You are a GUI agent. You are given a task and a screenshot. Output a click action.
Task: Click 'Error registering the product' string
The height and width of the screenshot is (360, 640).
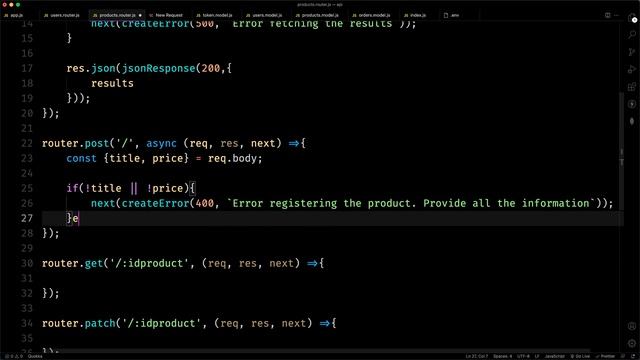323,203
